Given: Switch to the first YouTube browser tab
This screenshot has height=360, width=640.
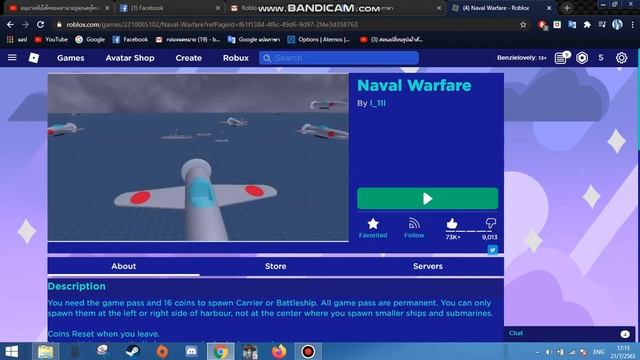Looking at the screenshot, I should (57, 8).
